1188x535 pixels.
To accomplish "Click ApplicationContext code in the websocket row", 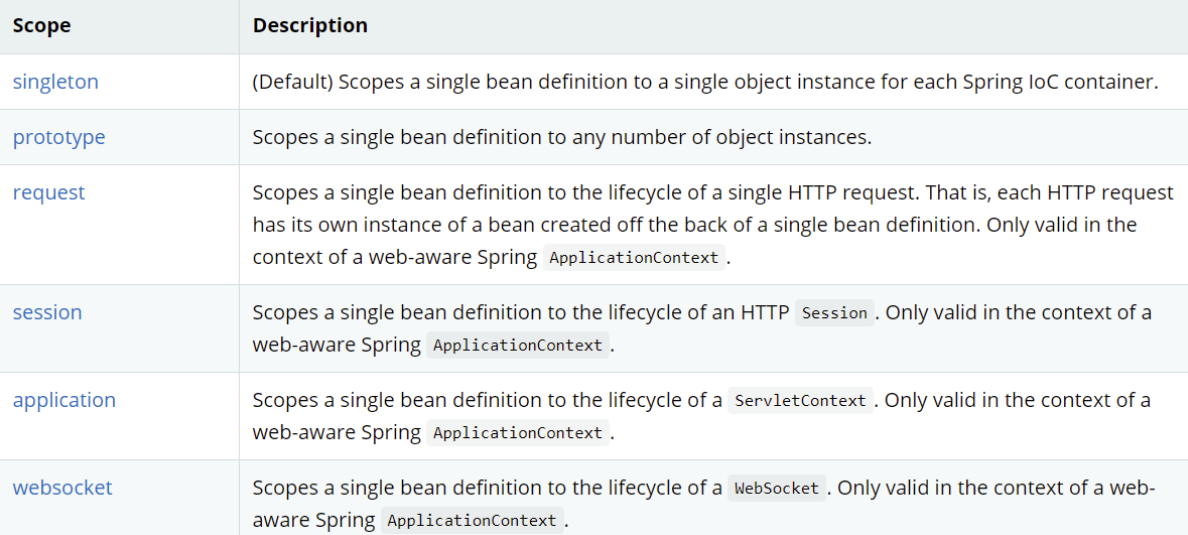I will click(471, 521).
